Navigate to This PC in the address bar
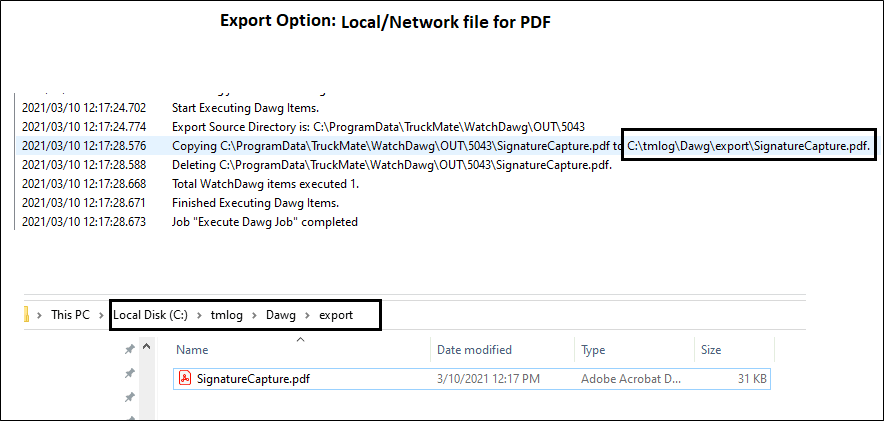This screenshot has height=421, width=884. click(69, 315)
